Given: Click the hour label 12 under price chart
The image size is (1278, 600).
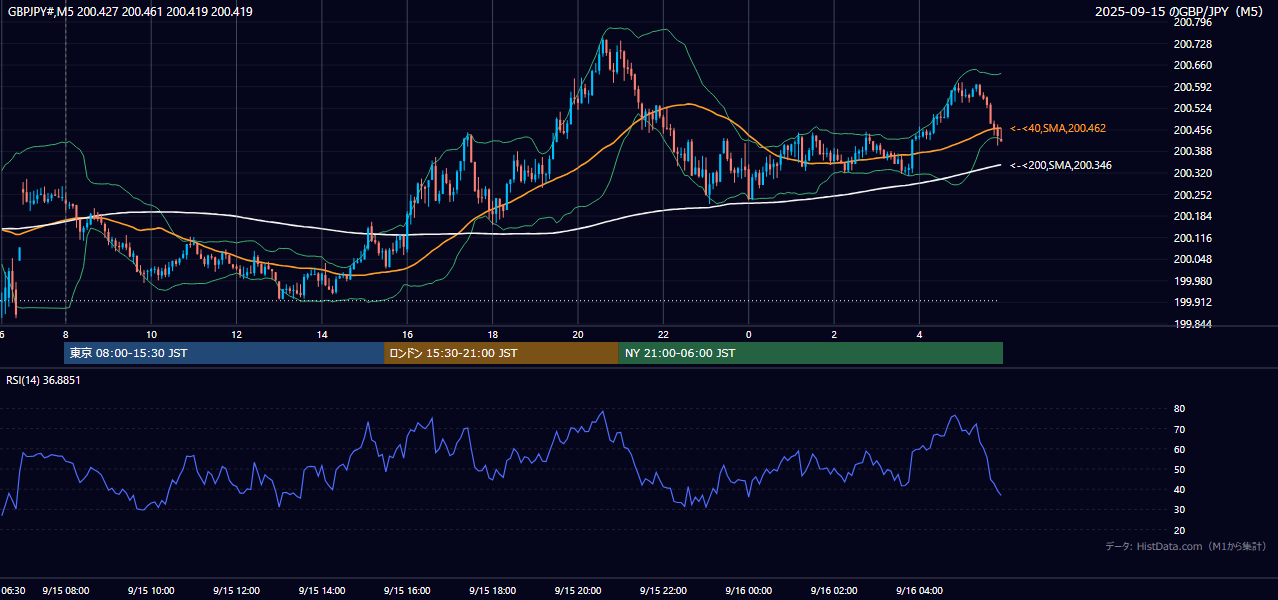Looking at the screenshot, I should coord(236,334).
